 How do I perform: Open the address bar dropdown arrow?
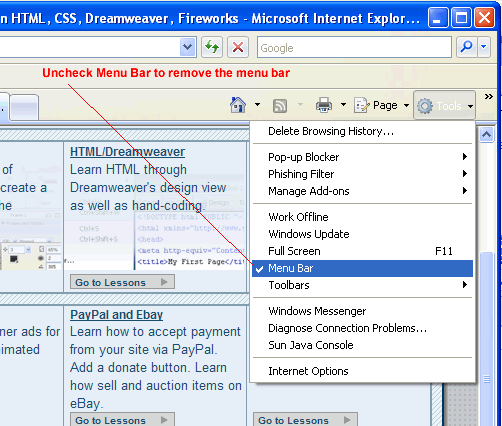pos(188,47)
